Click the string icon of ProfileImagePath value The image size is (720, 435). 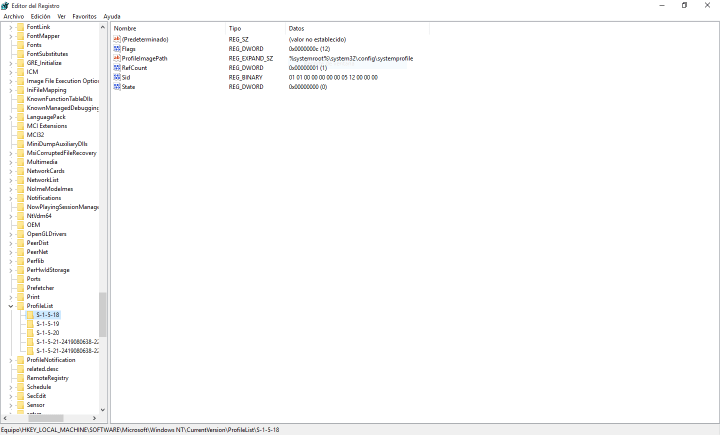tap(117, 58)
